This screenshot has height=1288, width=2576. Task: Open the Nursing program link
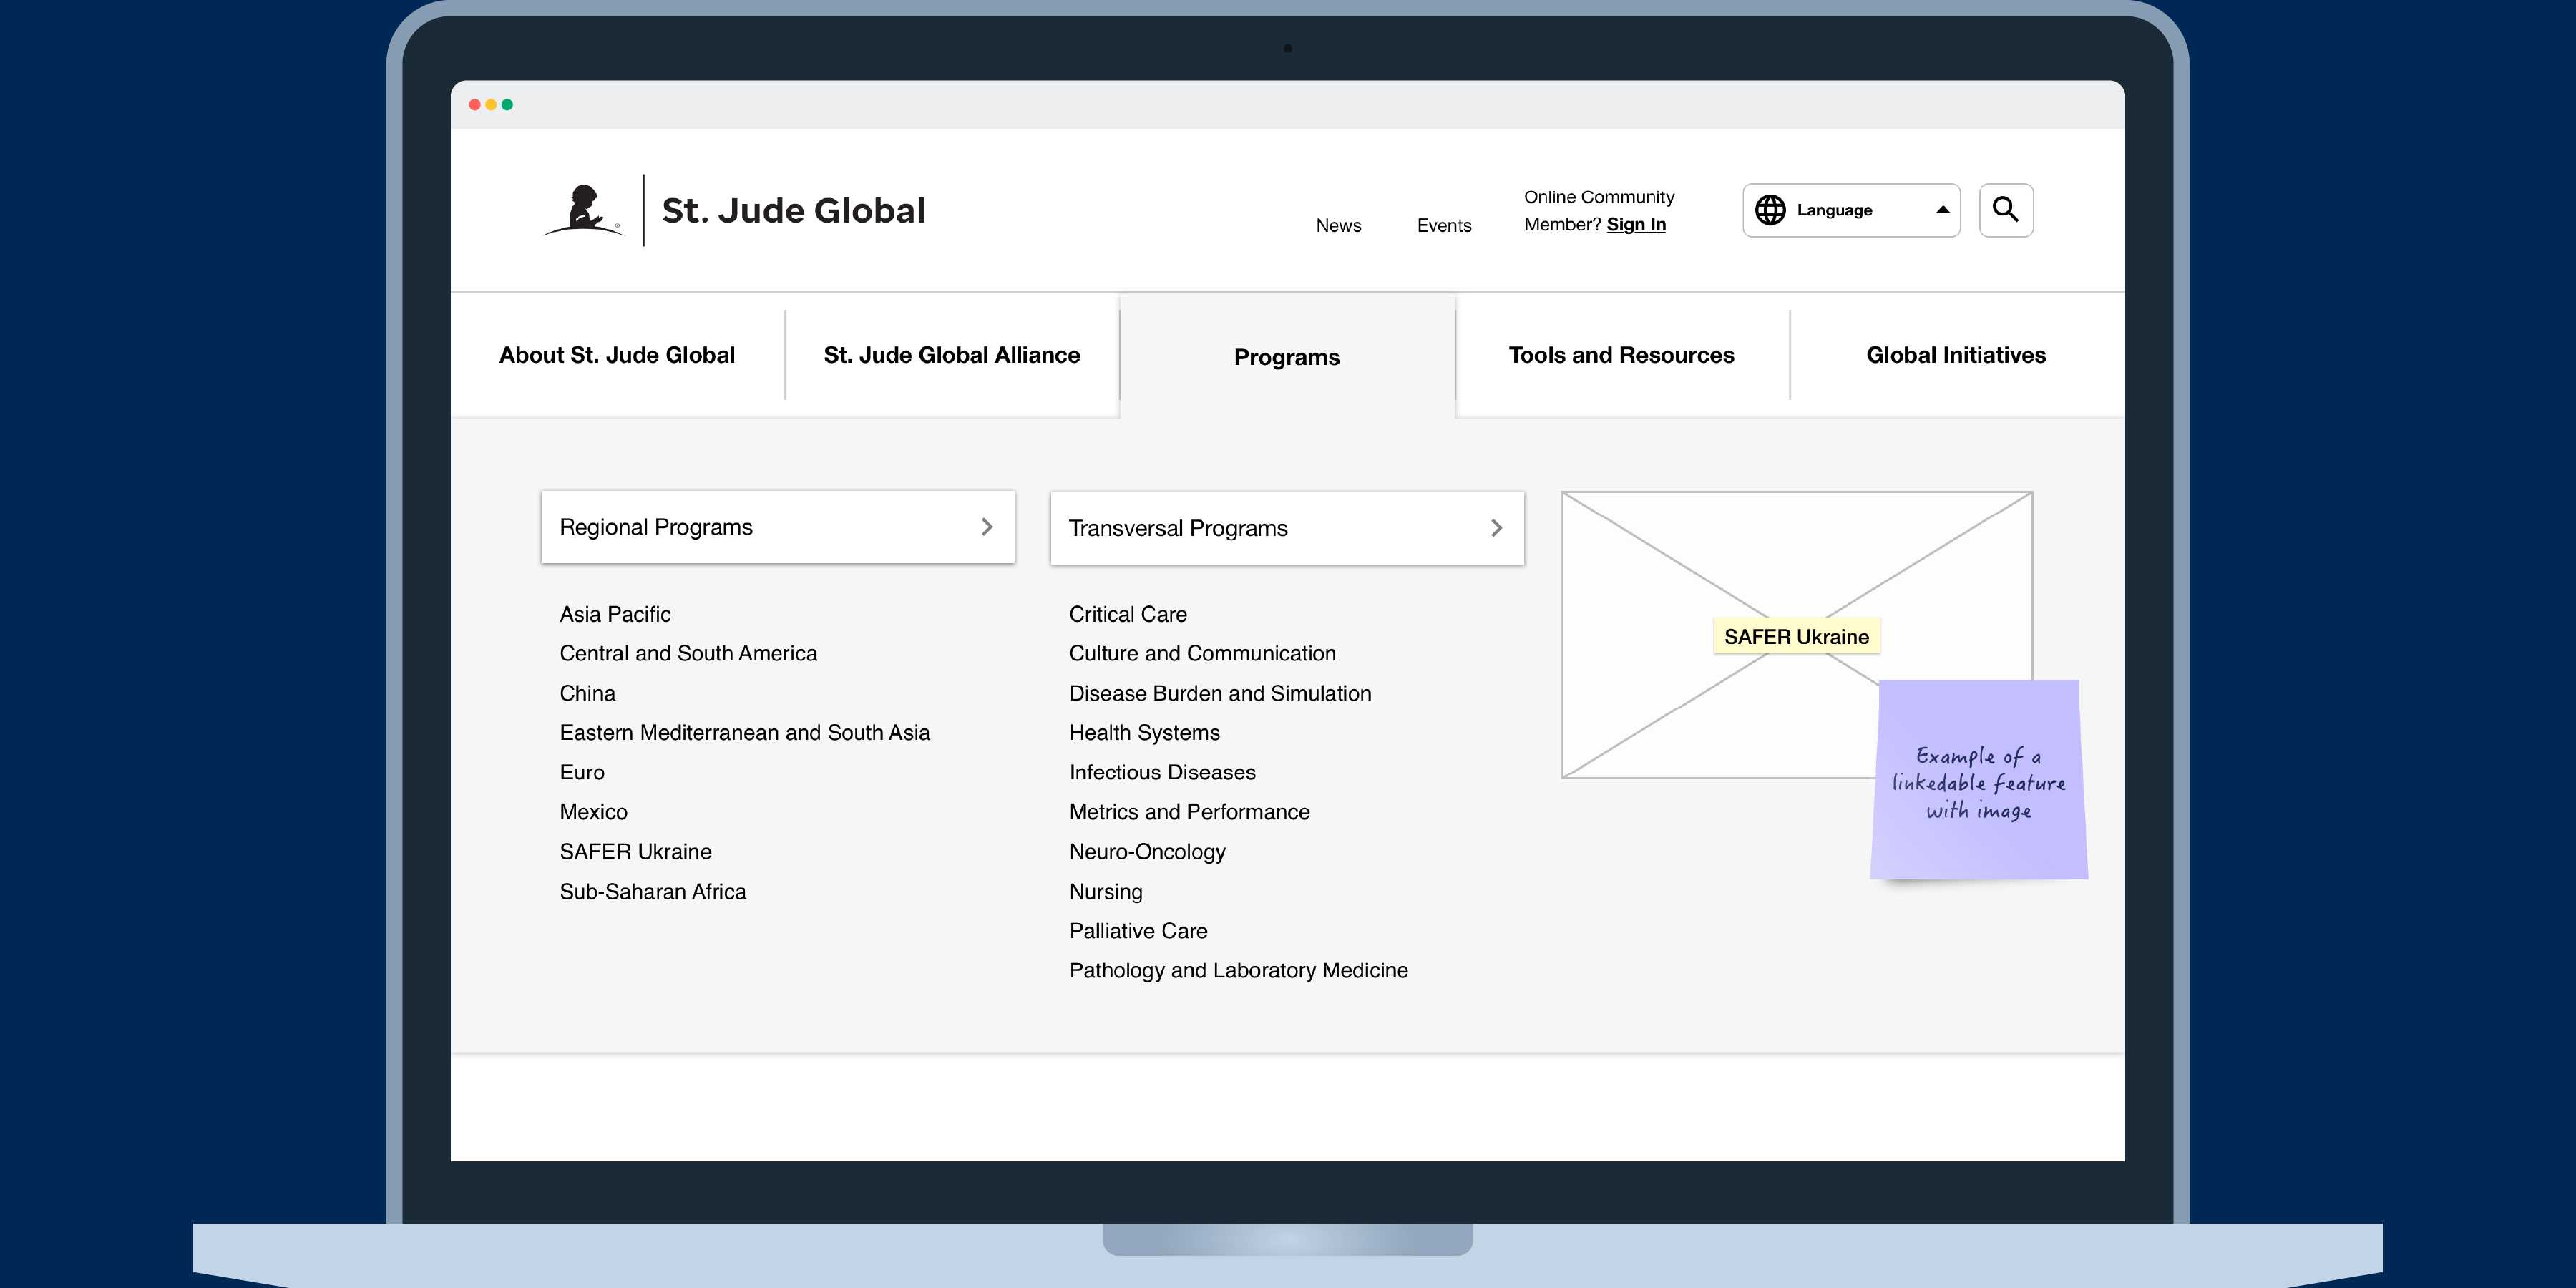tap(1105, 892)
